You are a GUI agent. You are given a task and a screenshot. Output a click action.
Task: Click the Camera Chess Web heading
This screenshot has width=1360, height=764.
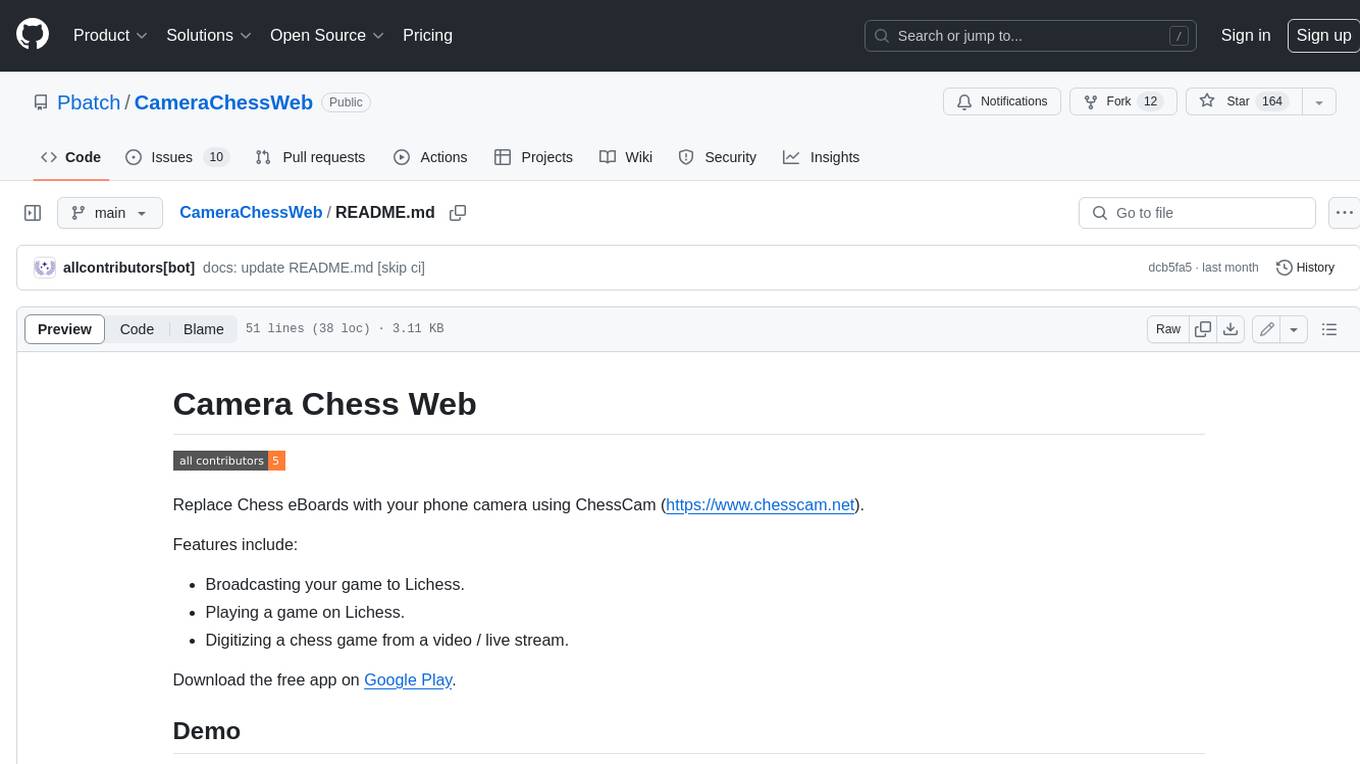(x=324, y=404)
